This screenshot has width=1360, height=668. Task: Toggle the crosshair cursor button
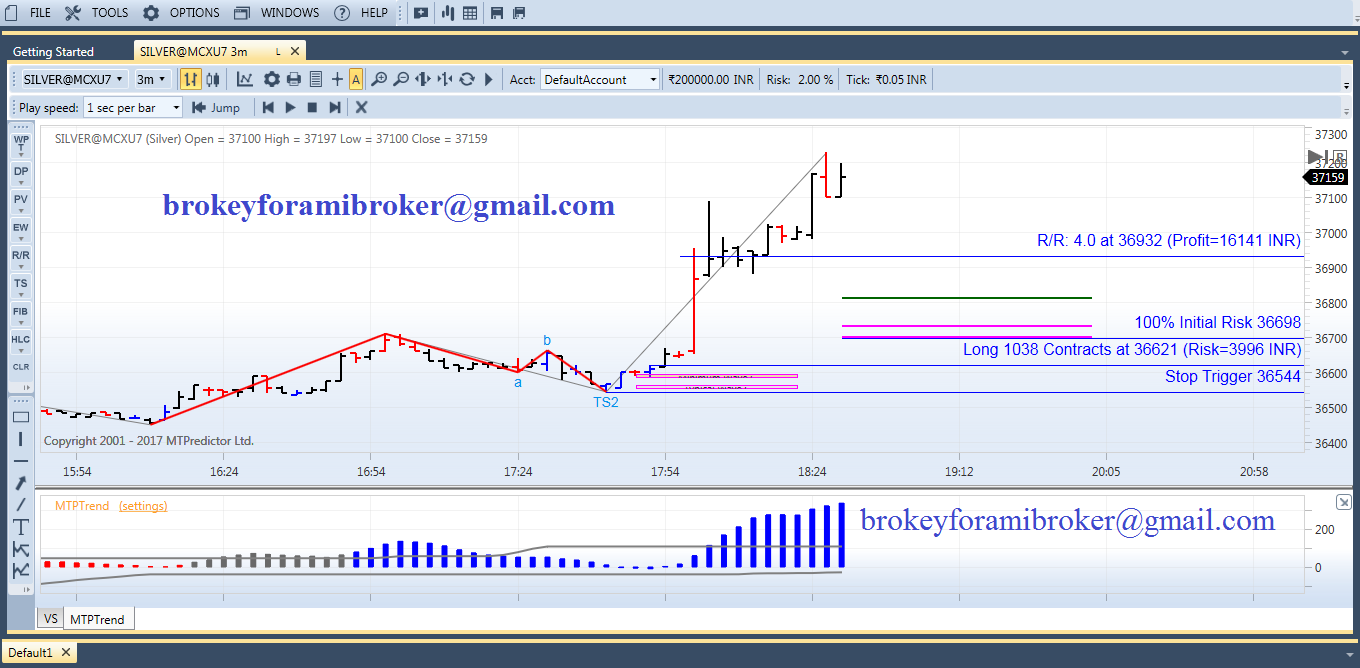(x=337, y=79)
